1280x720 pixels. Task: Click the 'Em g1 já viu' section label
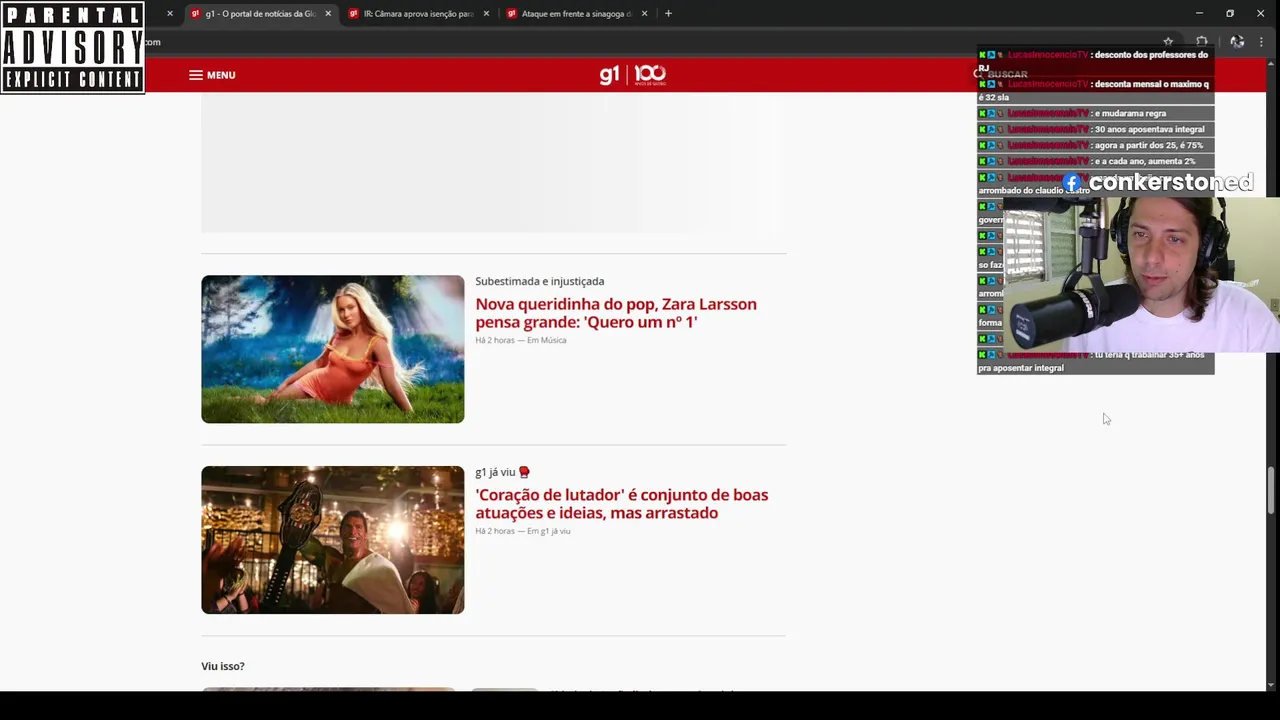[548, 531]
